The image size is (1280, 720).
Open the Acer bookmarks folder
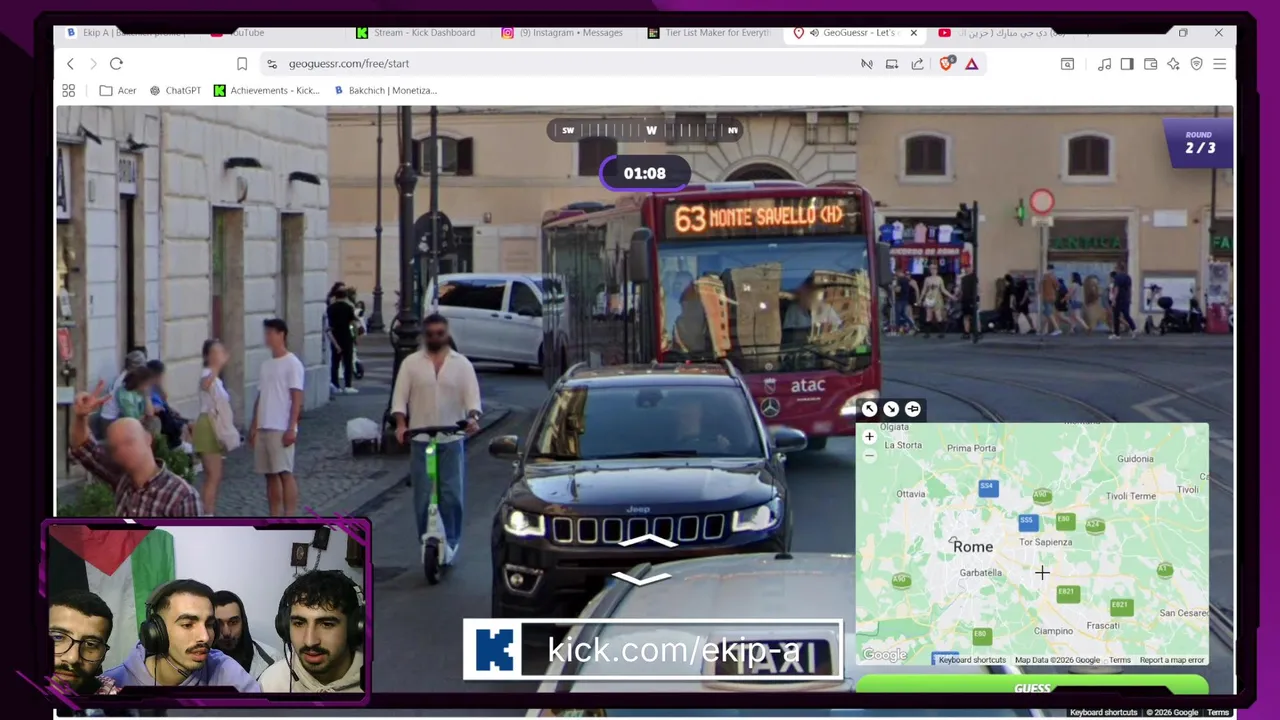point(118,90)
